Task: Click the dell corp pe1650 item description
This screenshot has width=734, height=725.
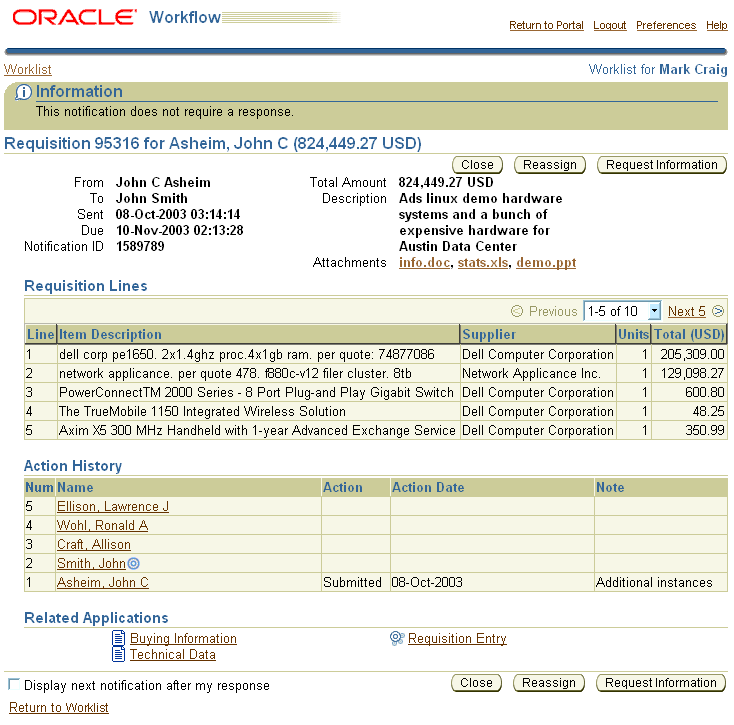Action: (247, 354)
